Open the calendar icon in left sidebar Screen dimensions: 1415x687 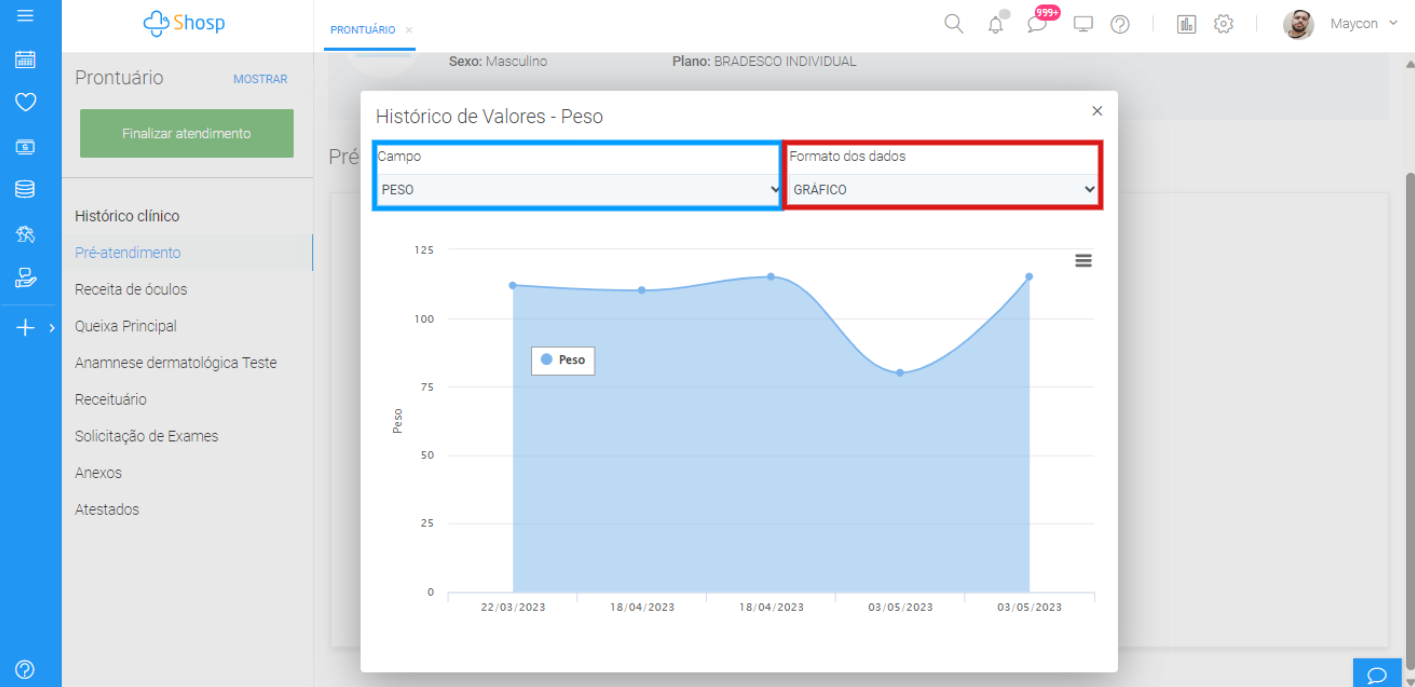[x=26, y=60]
